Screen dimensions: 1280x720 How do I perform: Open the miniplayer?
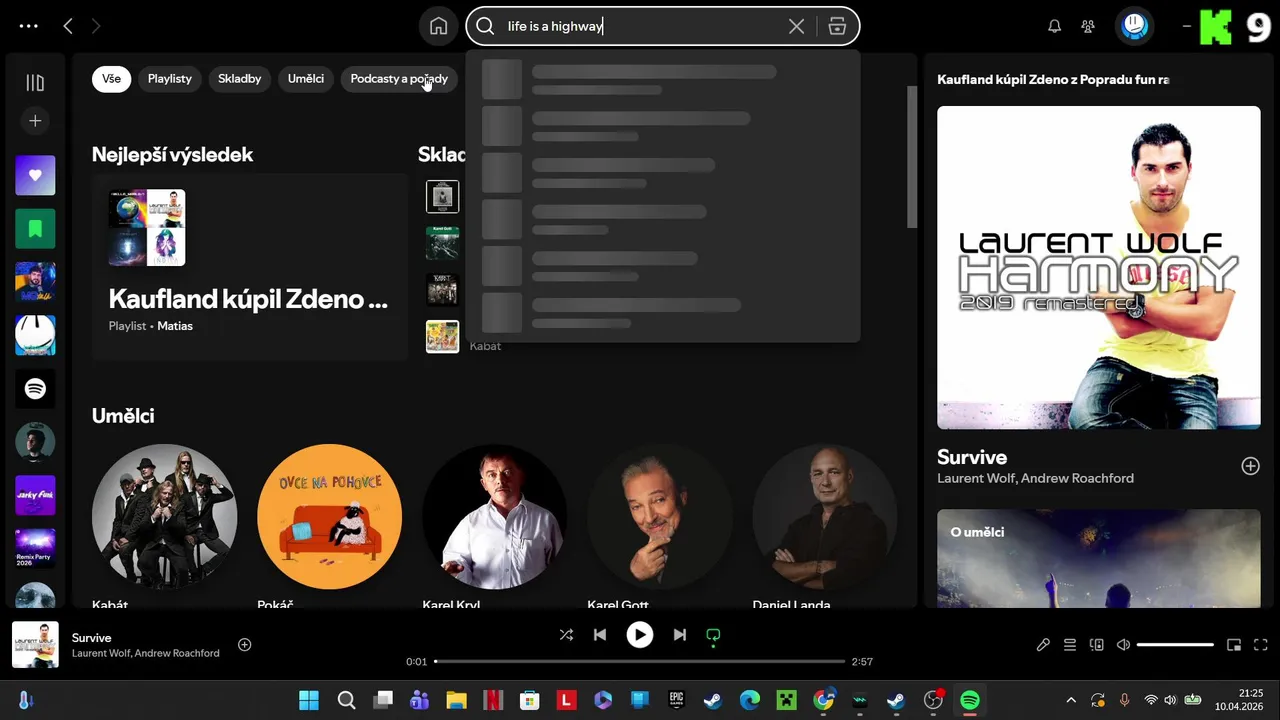1234,645
